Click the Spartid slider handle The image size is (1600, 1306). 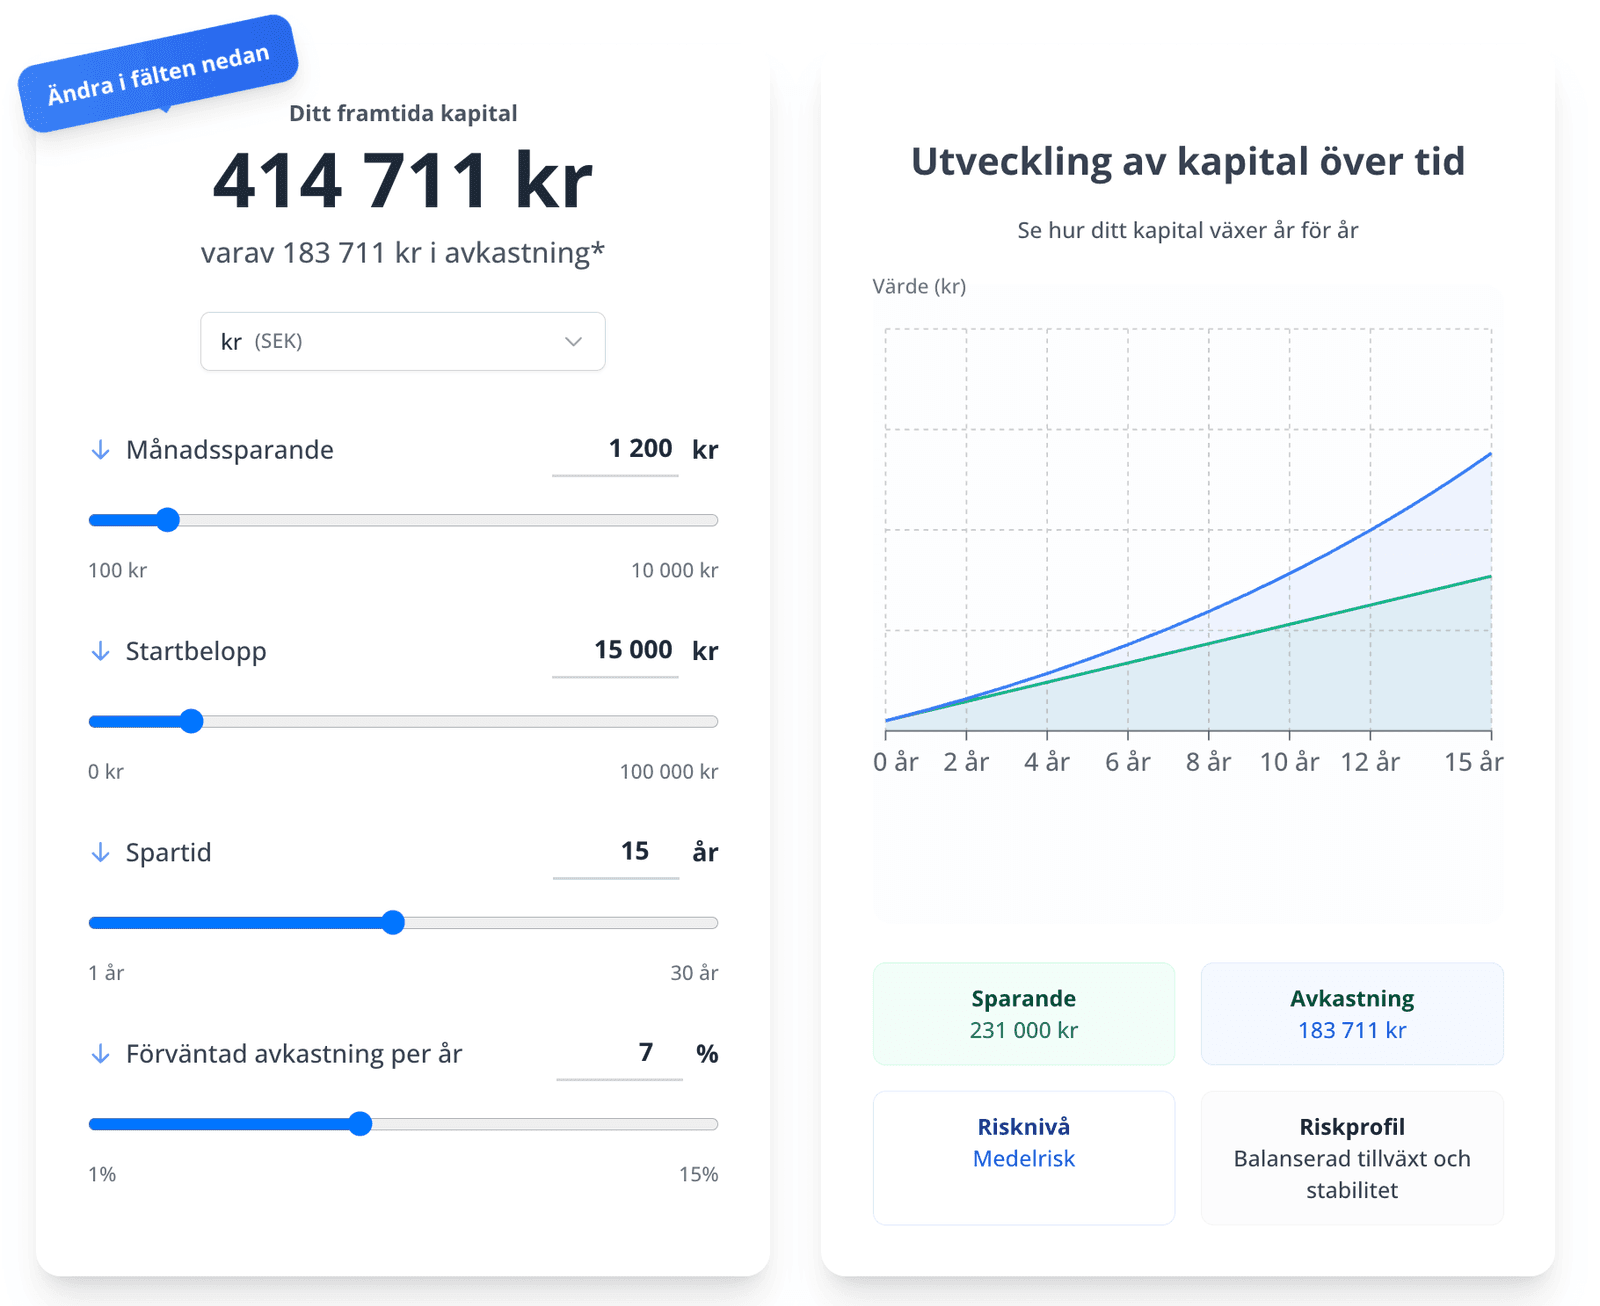coord(393,923)
